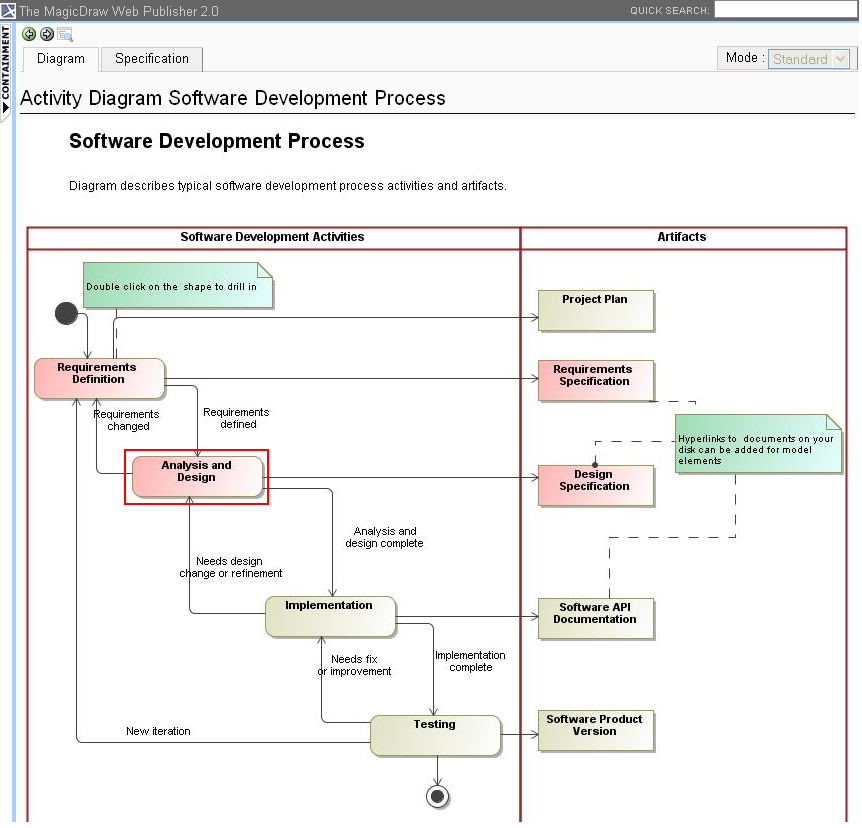Viewport: 862px width, 828px height.
Task: Expand the Containment side panel
Action: (6, 70)
